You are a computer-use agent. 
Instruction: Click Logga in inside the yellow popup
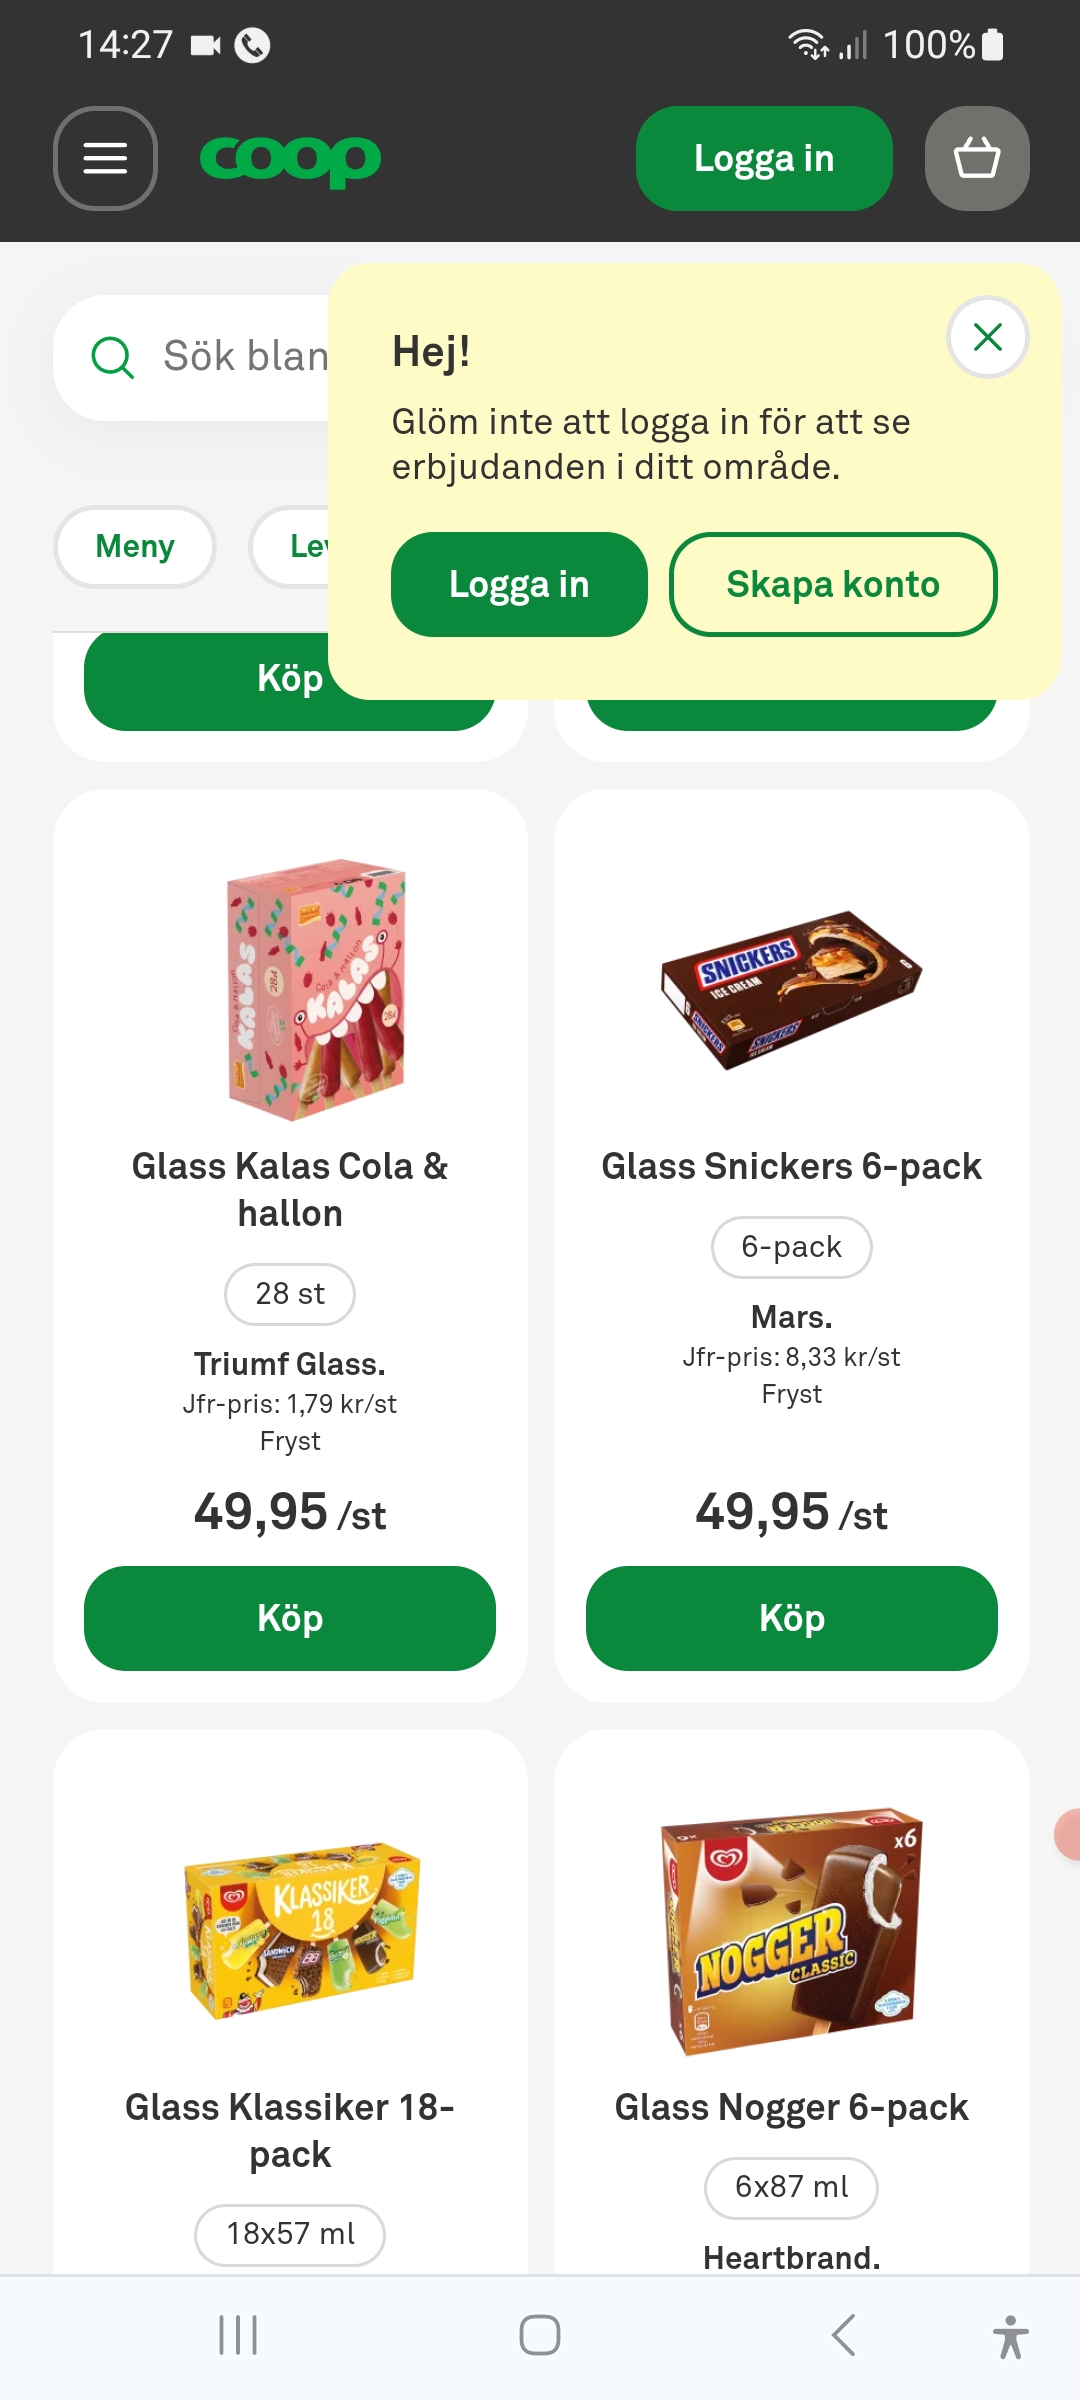pyautogui.click(x=519, y=584)
